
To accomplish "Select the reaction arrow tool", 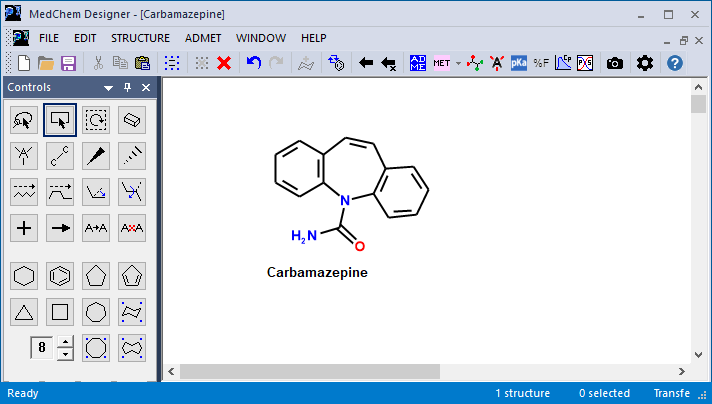I will [60, 228].
